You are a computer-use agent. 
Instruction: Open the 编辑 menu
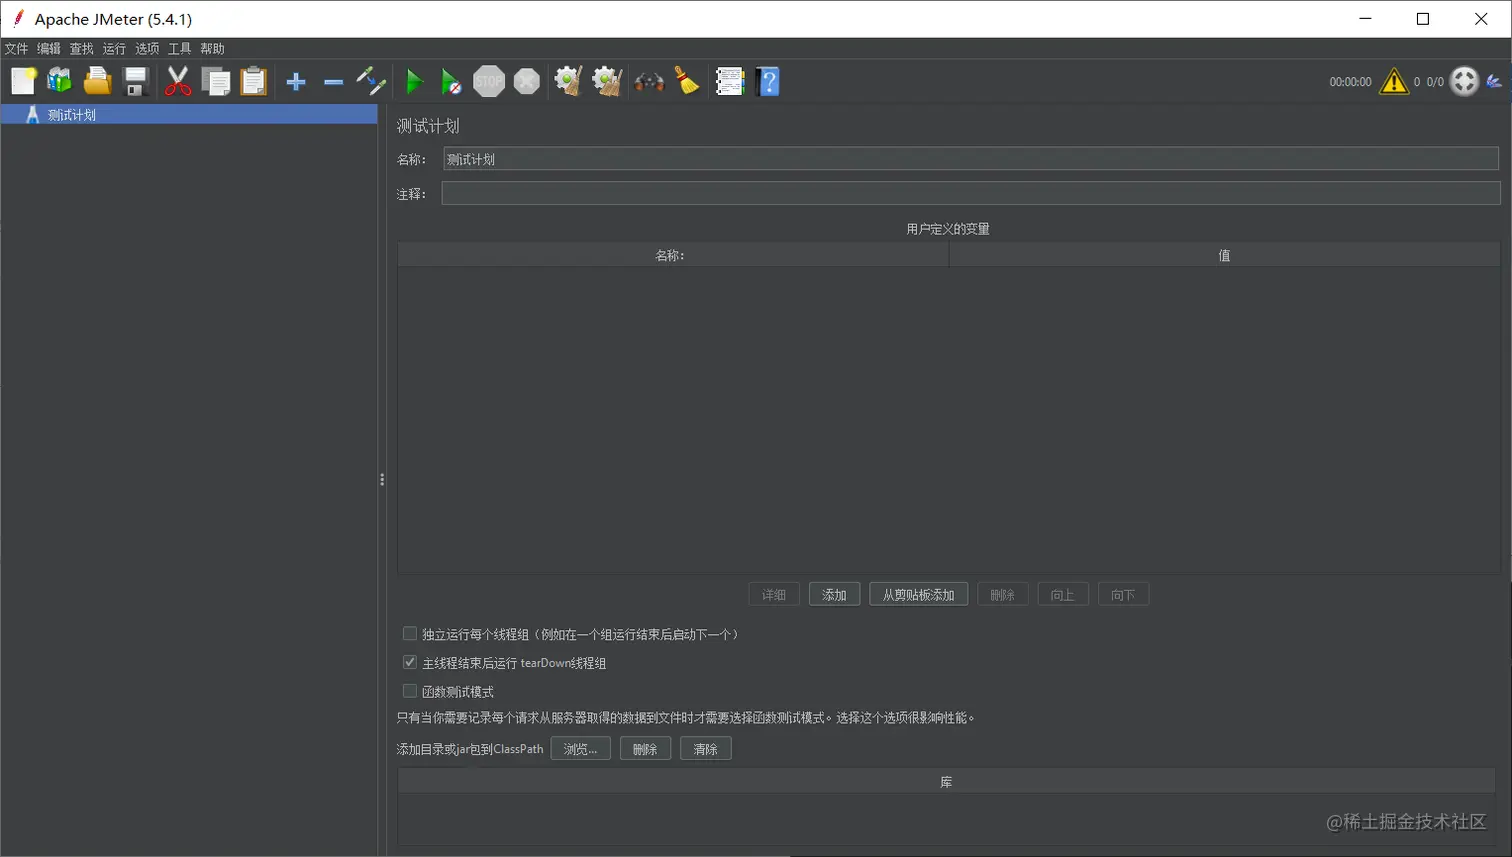pos(49,48)
